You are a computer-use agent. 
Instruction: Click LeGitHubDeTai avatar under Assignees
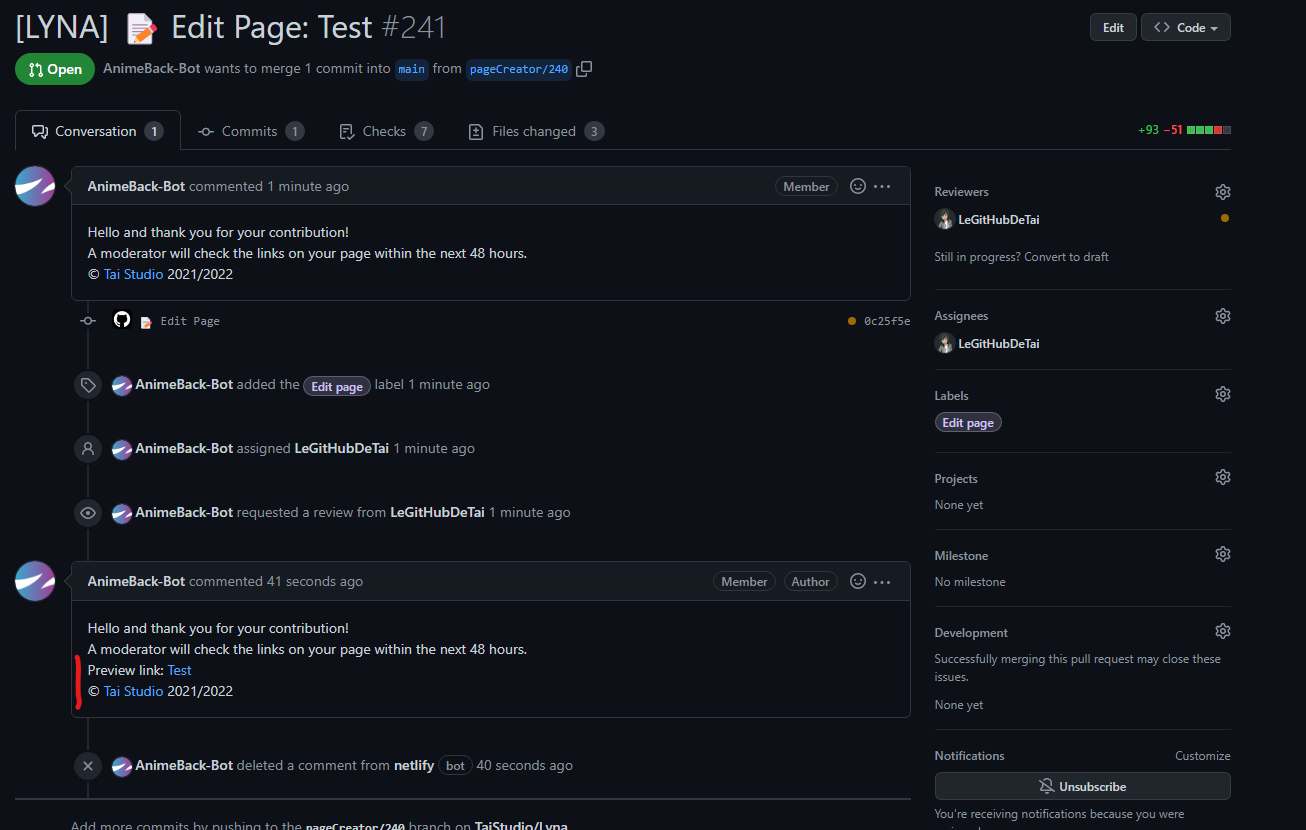(x=944, y=343)
